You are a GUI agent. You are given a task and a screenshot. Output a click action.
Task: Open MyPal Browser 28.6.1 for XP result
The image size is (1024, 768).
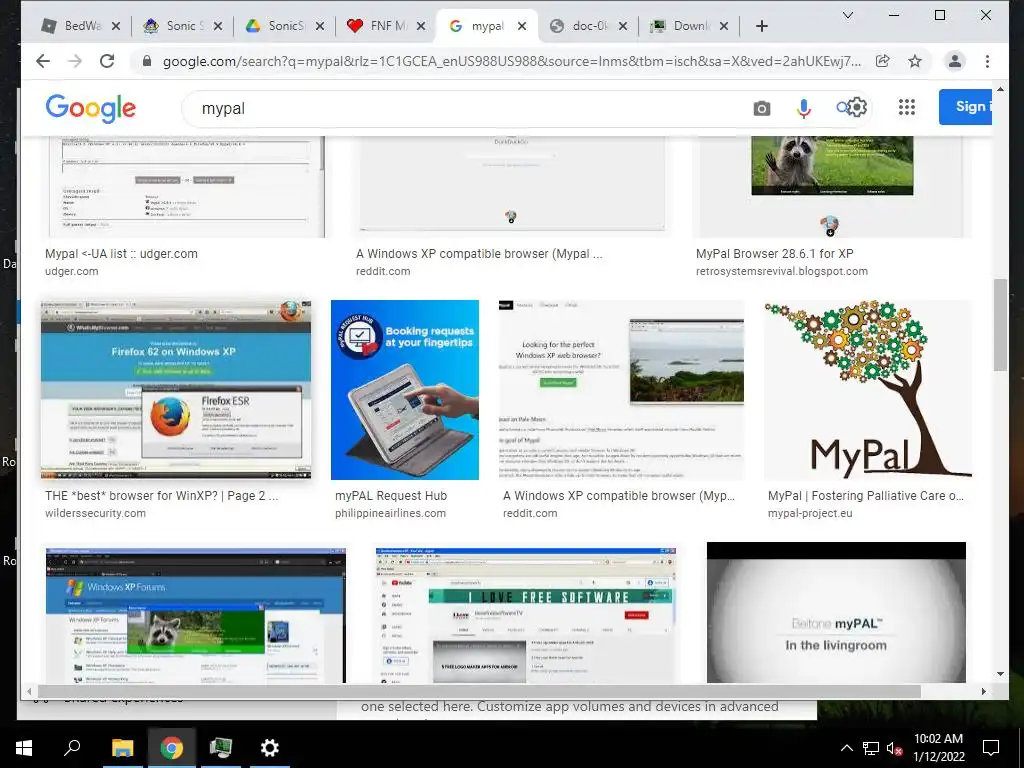(x=775, y=253)
